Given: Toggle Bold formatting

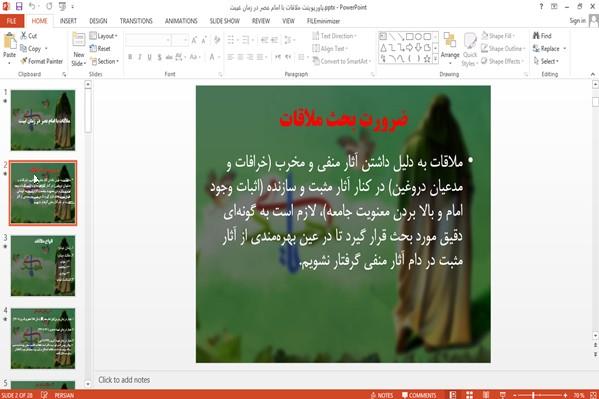Looking at the screenshot, I should point(130,57).
